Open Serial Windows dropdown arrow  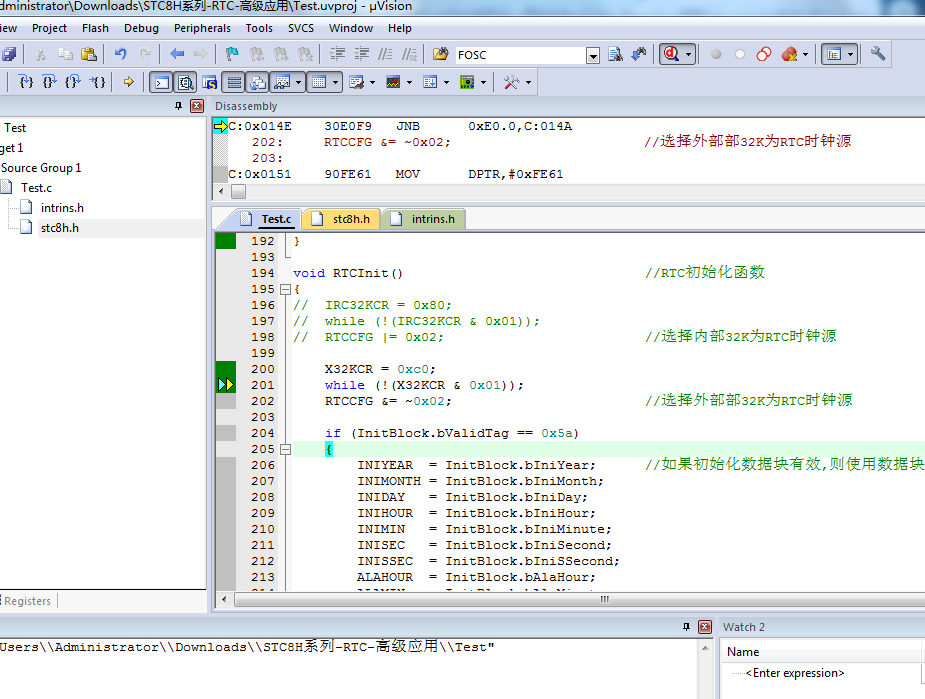point(372,83)
